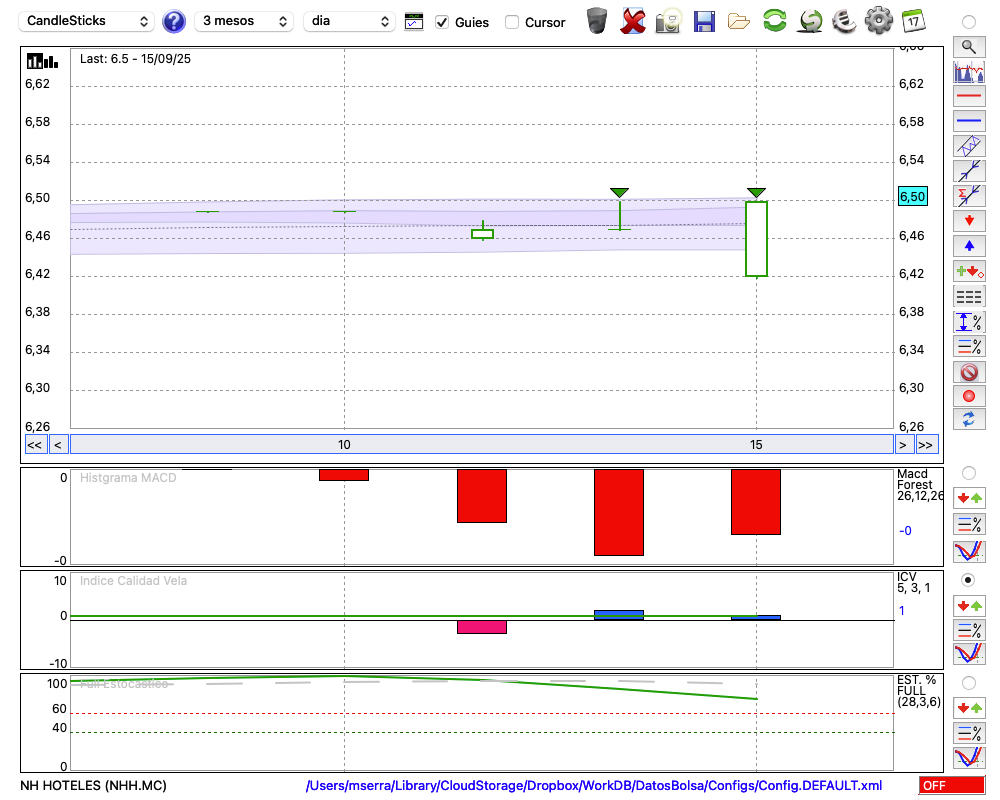Click the red OFF button
1000x800 pixels.
951,785
